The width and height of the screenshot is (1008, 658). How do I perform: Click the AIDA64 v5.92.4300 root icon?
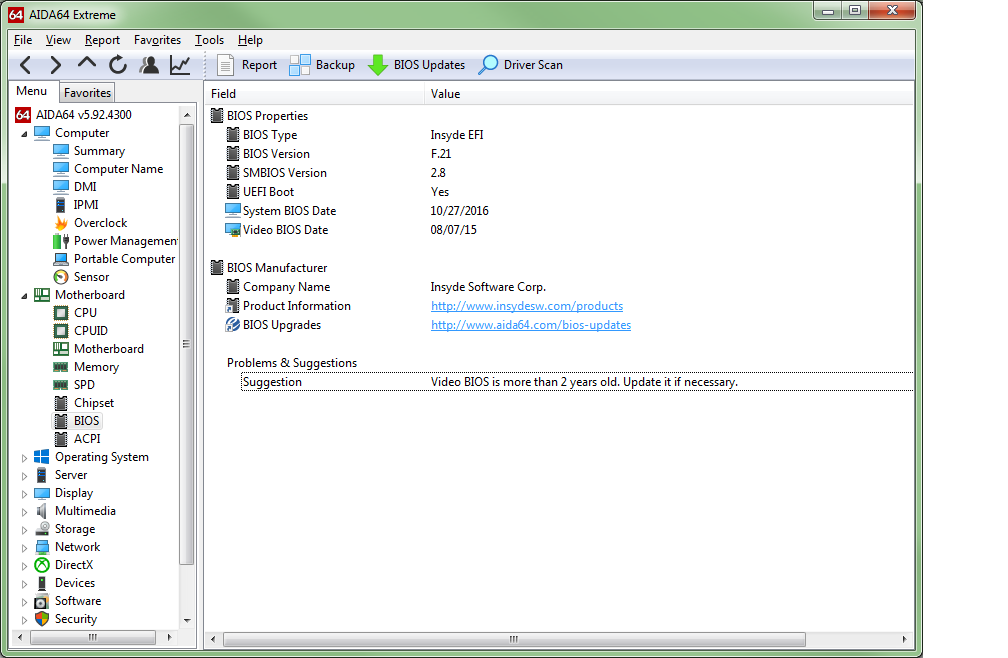(23, 114)
